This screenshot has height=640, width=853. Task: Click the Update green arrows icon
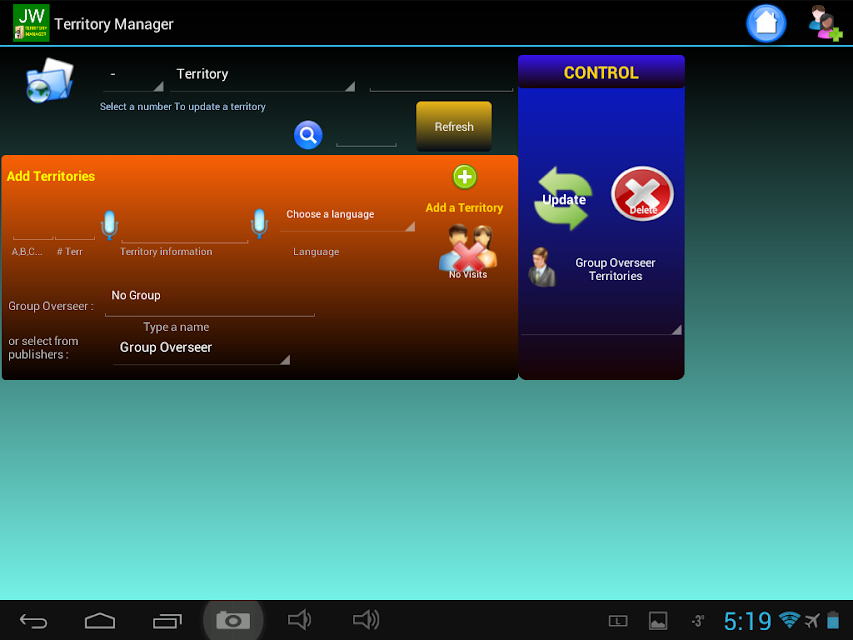(x=563, y=199)
